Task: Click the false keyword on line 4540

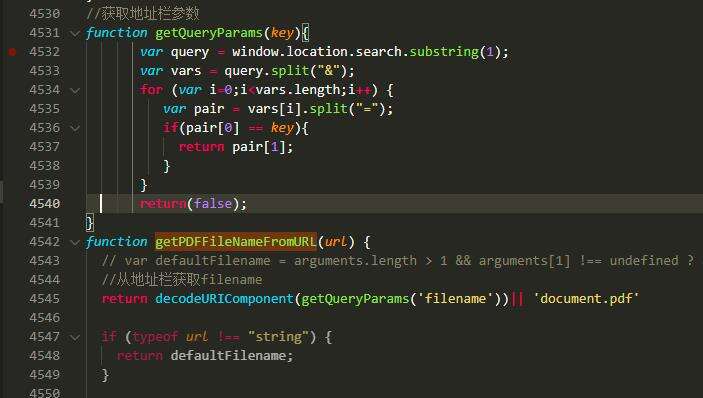Action: pos(213,203)
